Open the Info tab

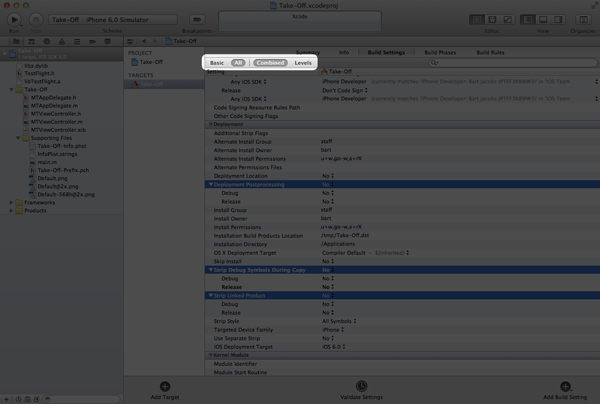pyautogui.click(x=344, y=52)
